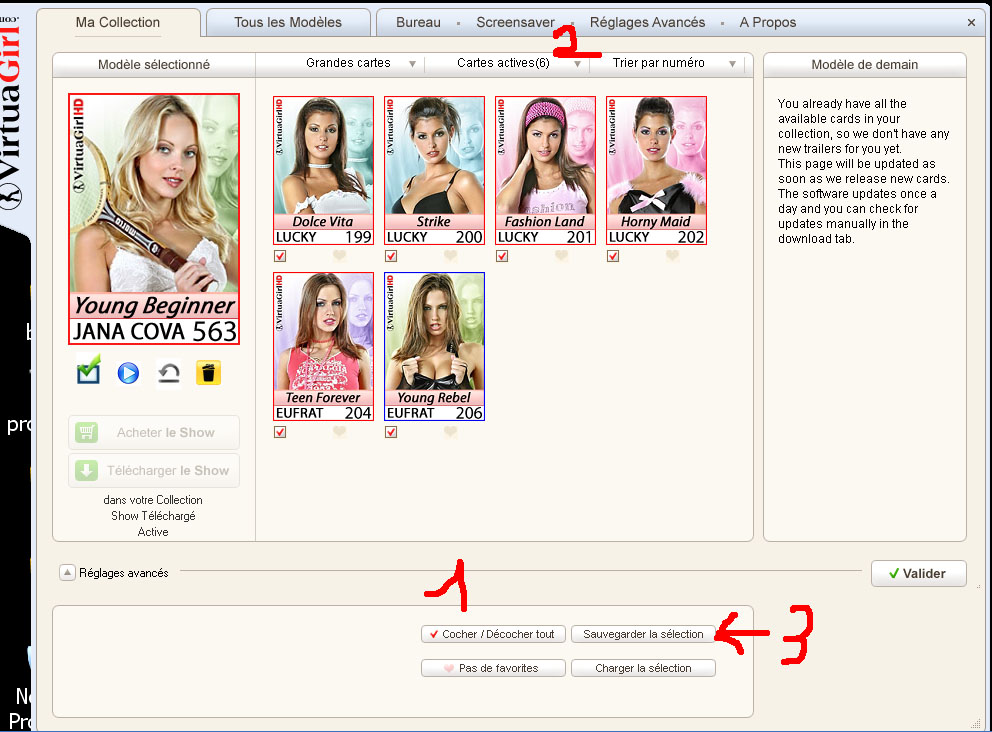
Task: Open the Cartes actives(6) filter dropdown
Action: pyautogui.click(x=519, y=63)
